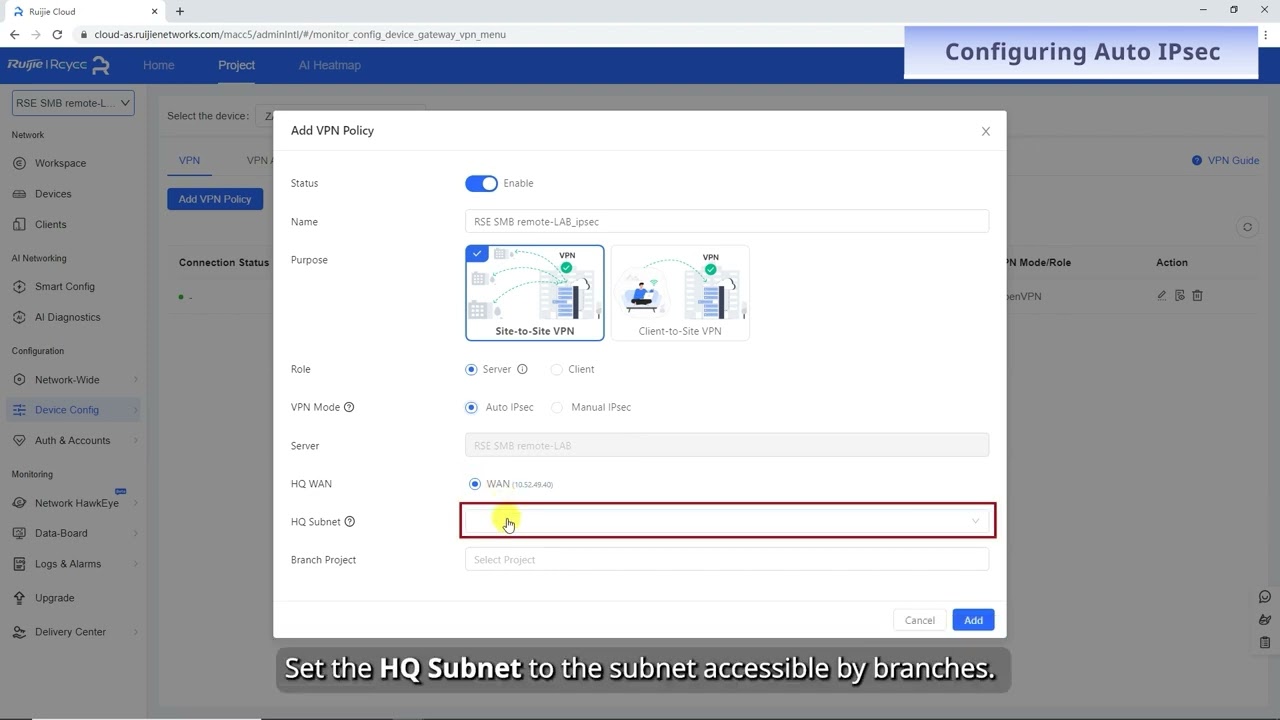
Task: Click the disabled Server field
Action: click(727, 446)
